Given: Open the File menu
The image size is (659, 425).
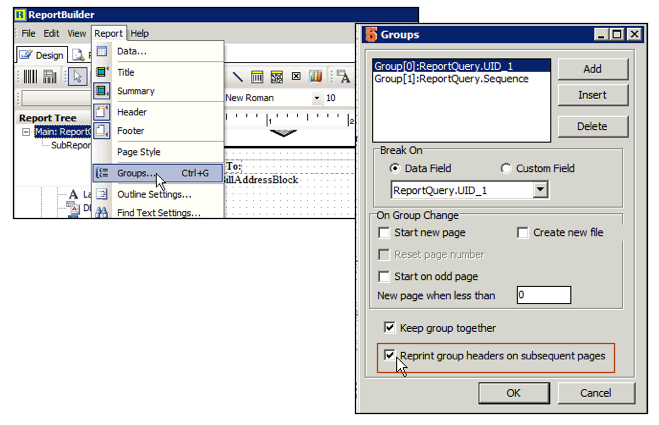Looking at the screenshot, I should pos(28,33).
